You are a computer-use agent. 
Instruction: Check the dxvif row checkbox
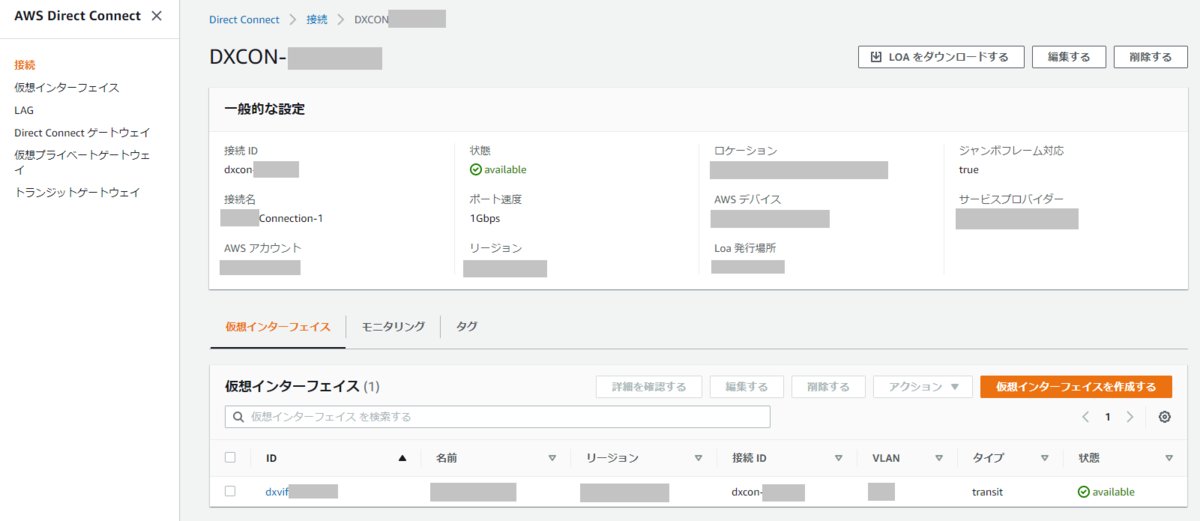(230, 491)
